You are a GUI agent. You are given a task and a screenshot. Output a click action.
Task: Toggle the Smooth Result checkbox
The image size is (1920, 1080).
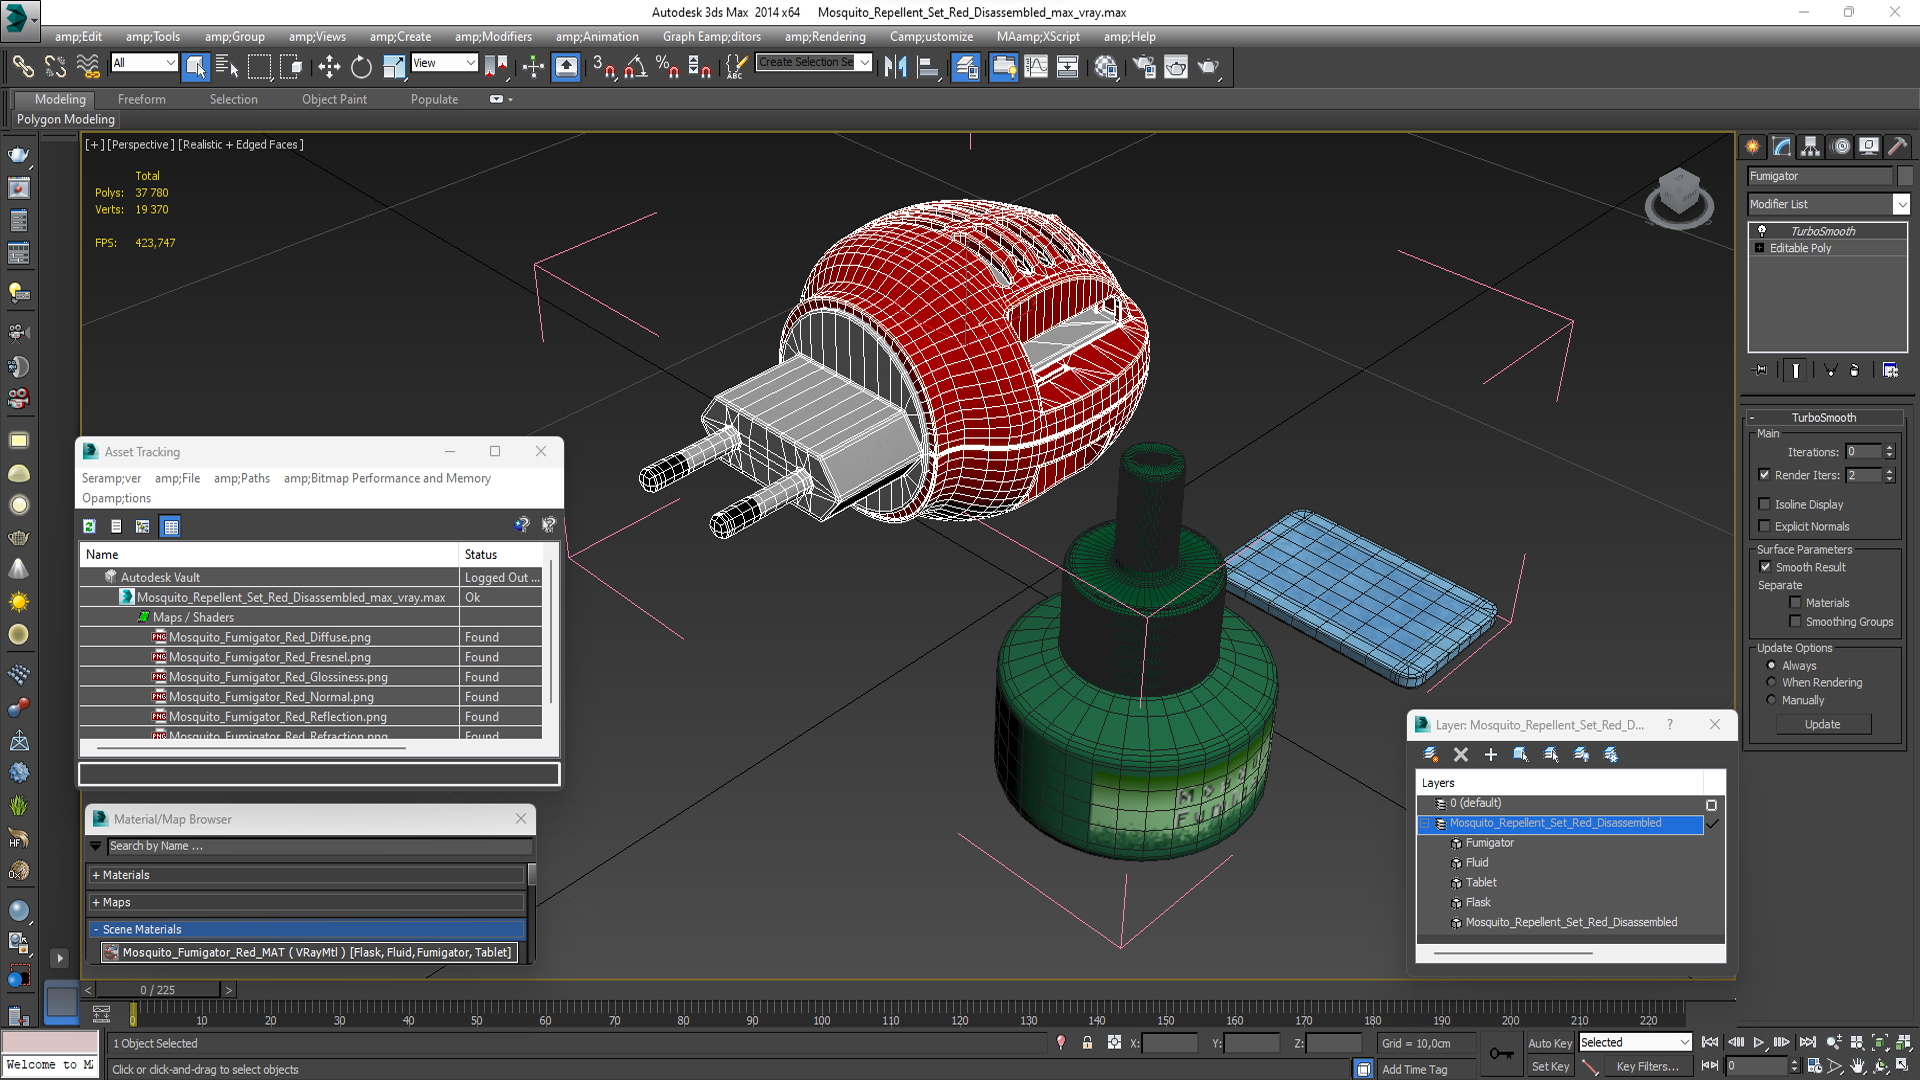(x=1765, y=567)
